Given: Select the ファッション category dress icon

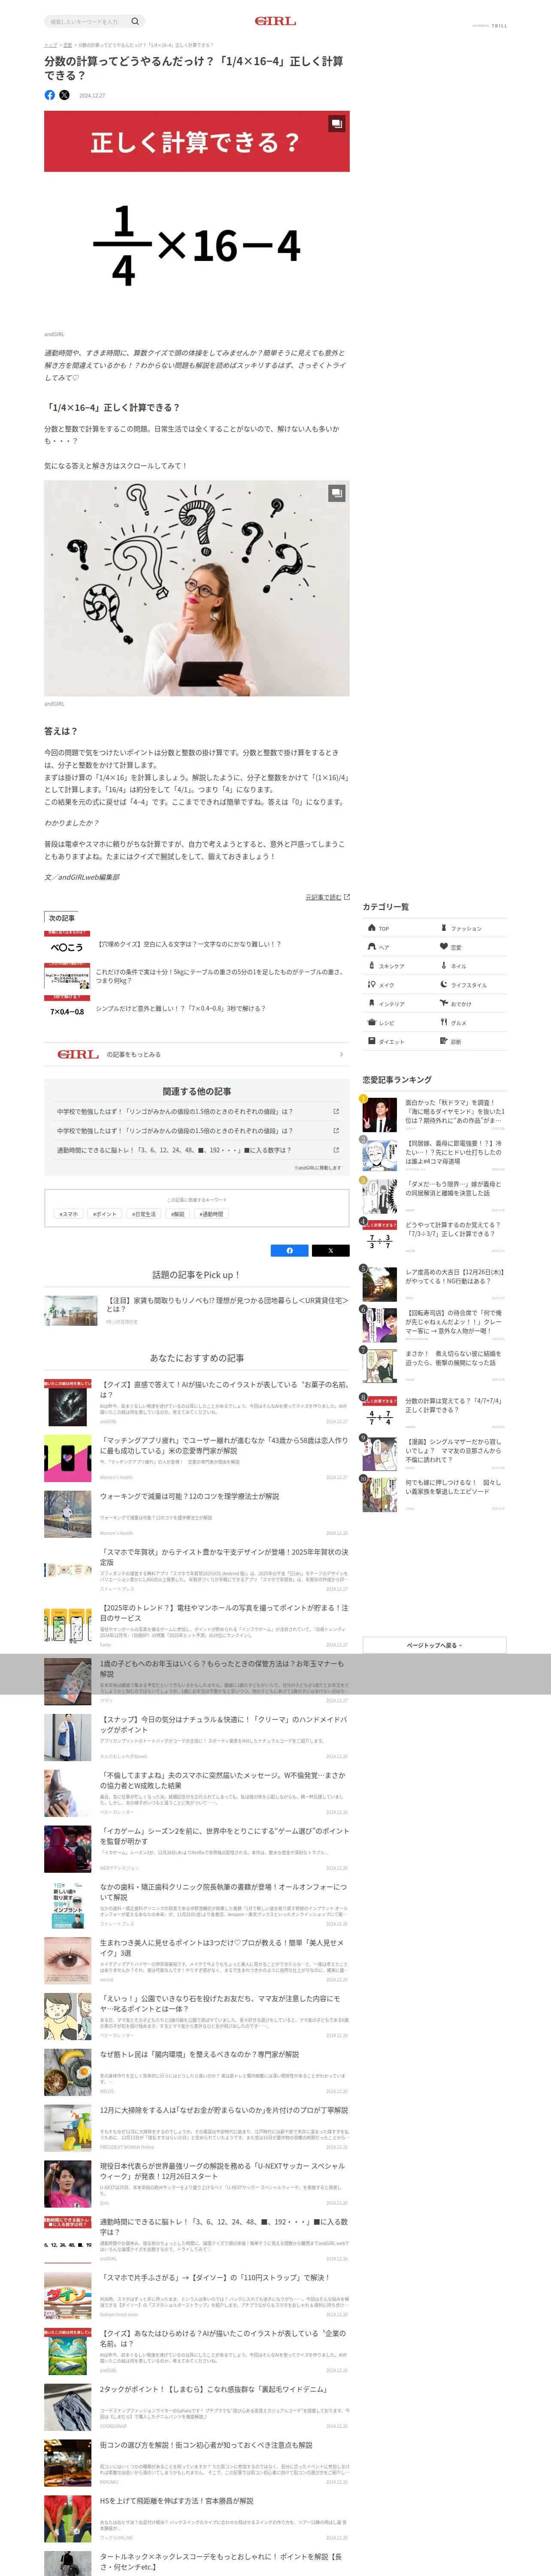Looking at the screenshot, I should pyautogui.click(x=444, y=928).
